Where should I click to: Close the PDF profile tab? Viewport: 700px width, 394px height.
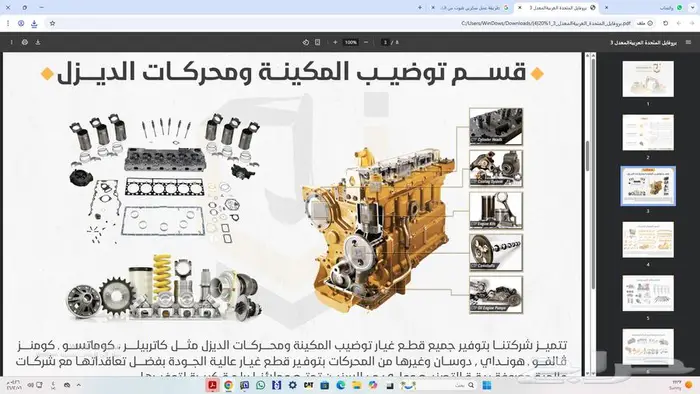click(x=520, y=8)
